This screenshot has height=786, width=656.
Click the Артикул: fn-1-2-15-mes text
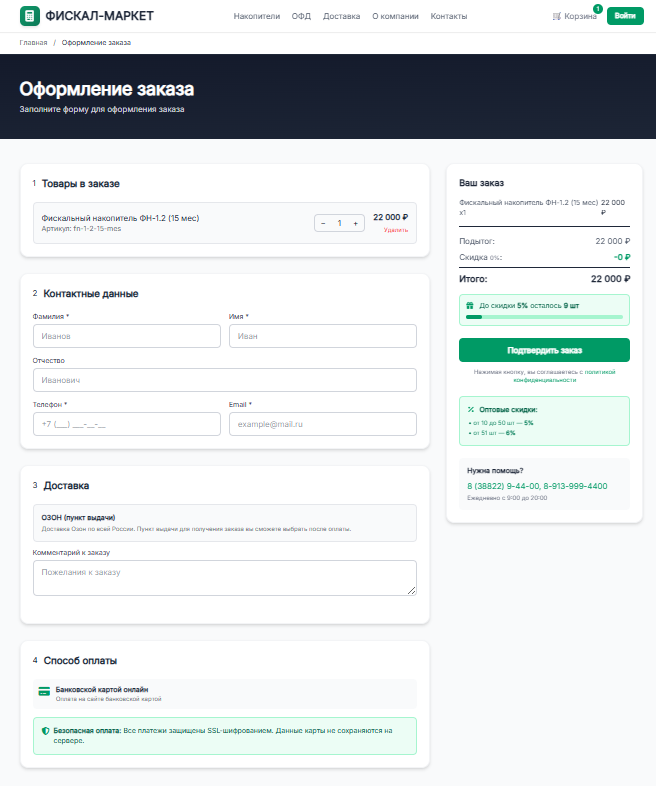[x=81, y=229]
